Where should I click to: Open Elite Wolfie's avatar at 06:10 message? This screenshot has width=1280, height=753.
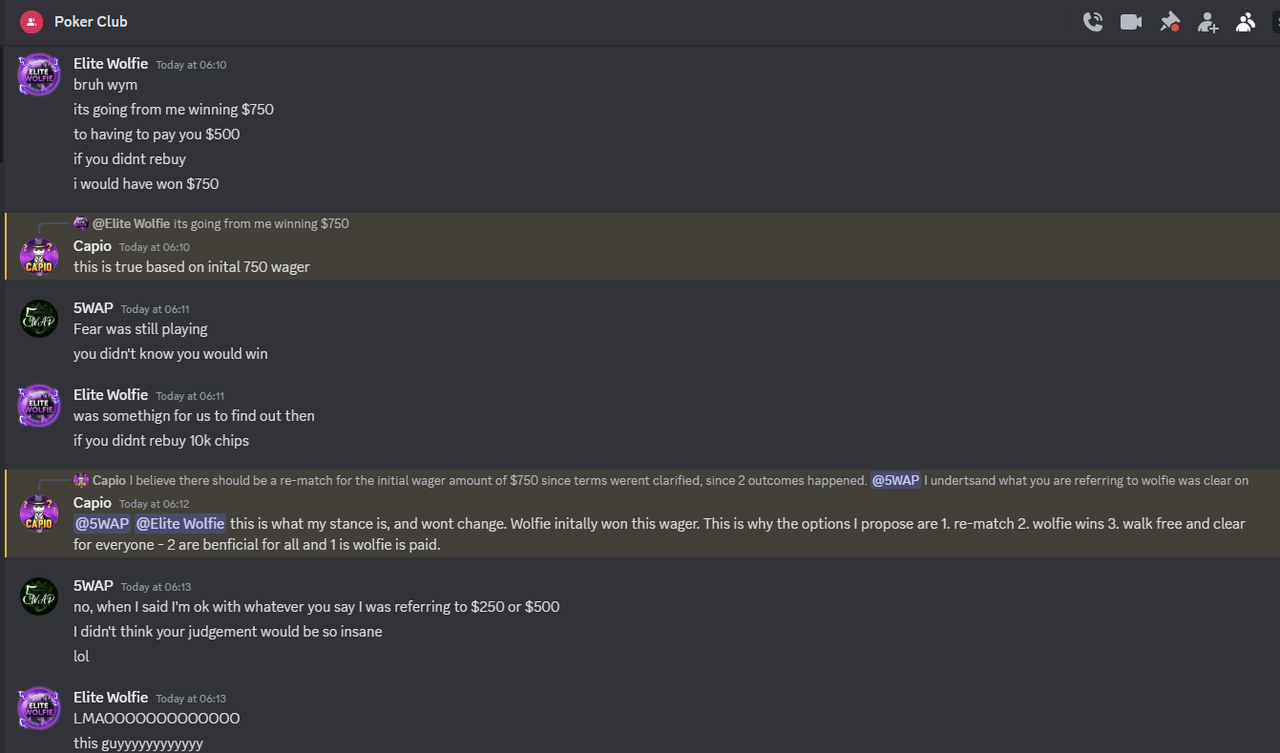40,75
